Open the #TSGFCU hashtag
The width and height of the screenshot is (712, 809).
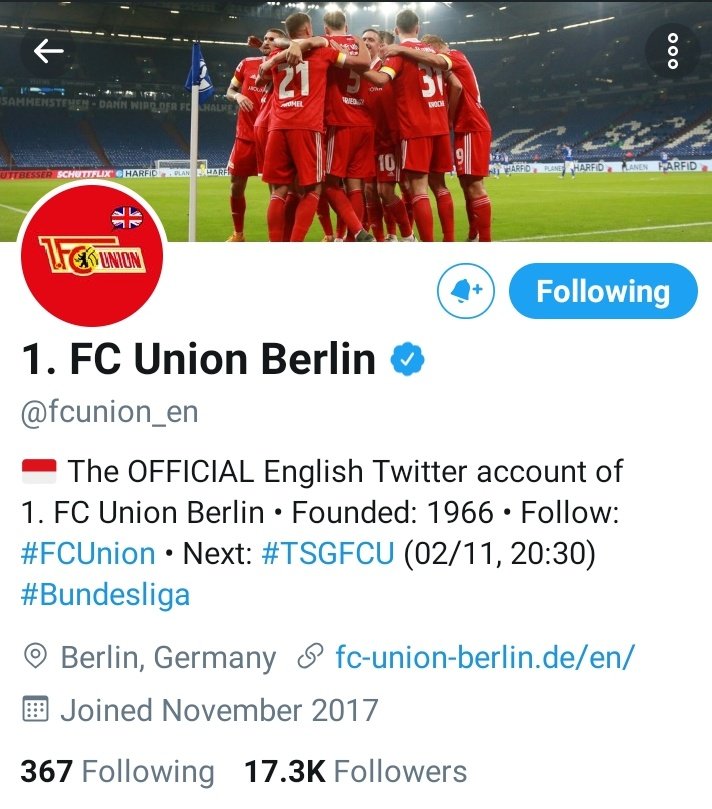click(328, 554)
